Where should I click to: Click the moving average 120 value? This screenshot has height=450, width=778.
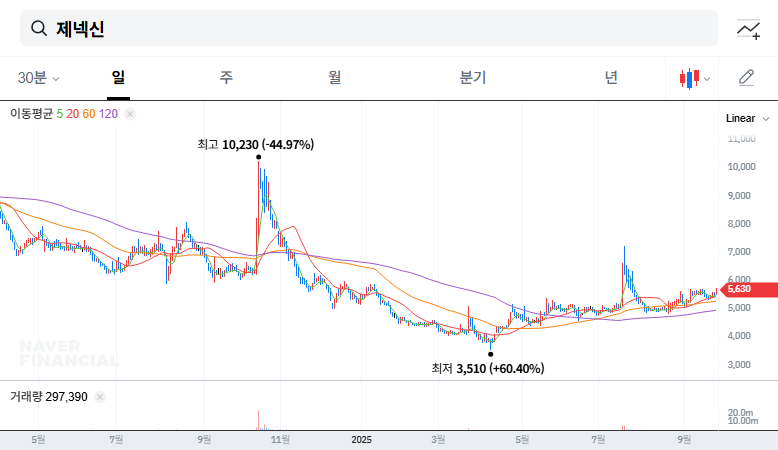[x=108, y=114]
